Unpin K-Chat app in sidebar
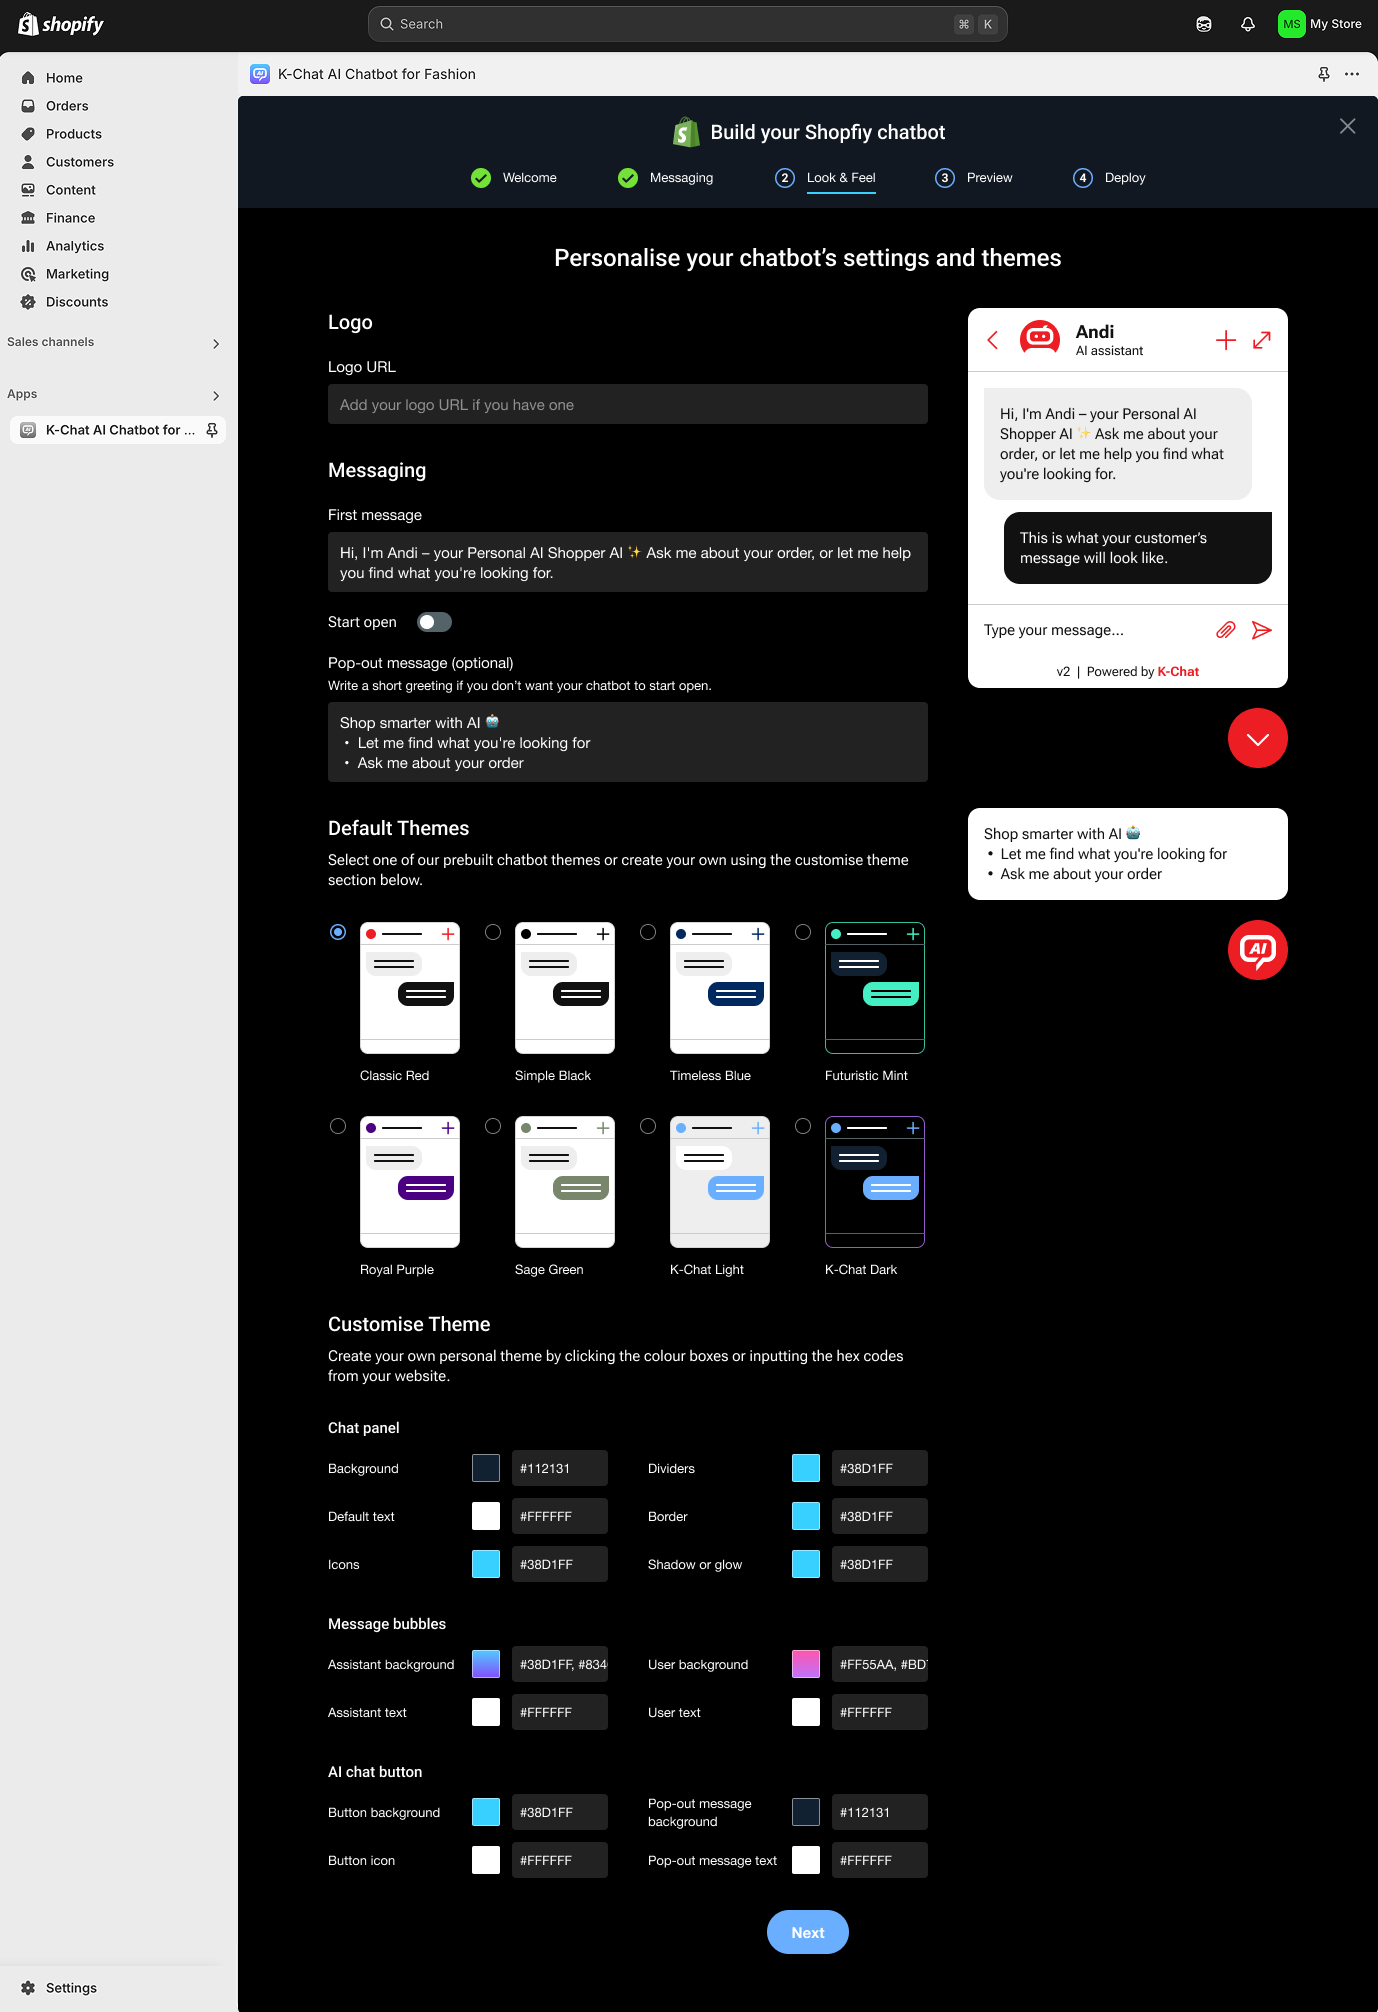The width and height of the screenshot is (1378, 2012). pyautogui.click(x=212, y=430)
